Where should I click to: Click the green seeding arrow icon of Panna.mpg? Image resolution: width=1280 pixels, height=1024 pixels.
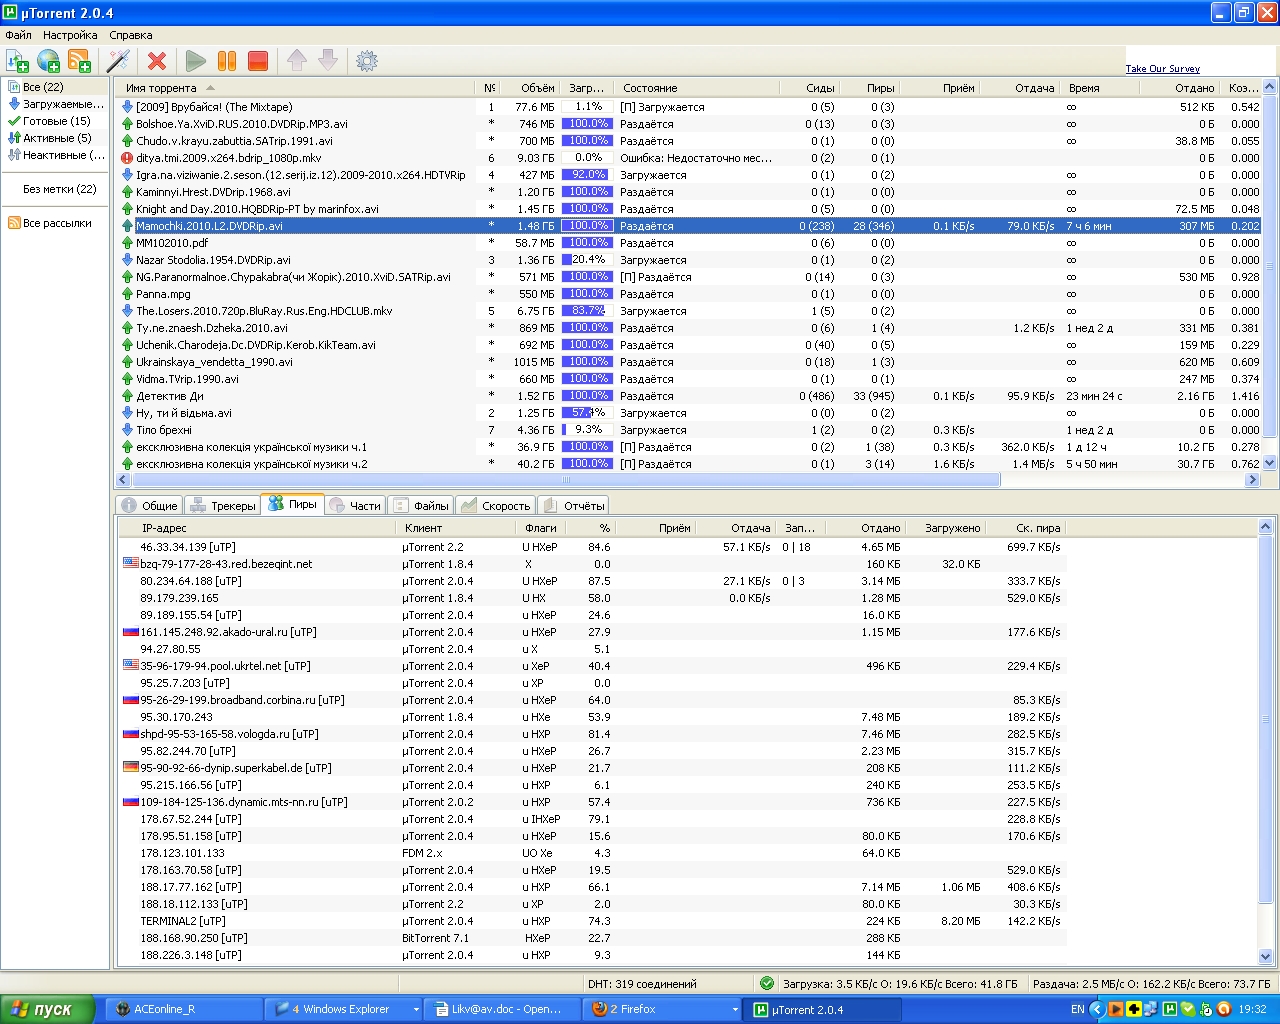click(127, 294)
